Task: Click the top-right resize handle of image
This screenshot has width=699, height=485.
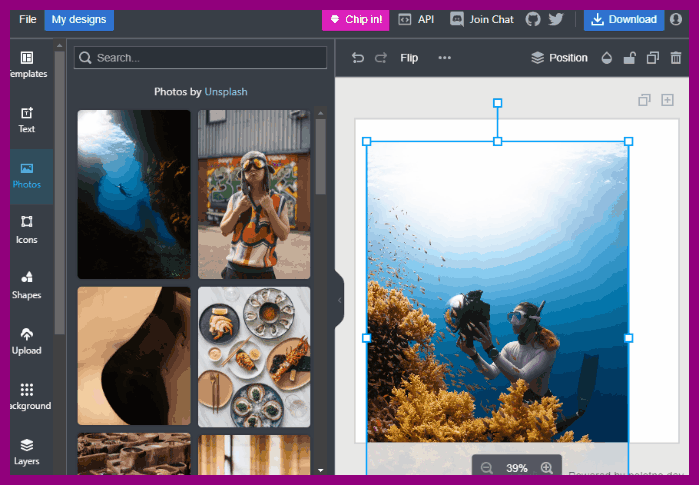Action: click(x=629, y=141)
